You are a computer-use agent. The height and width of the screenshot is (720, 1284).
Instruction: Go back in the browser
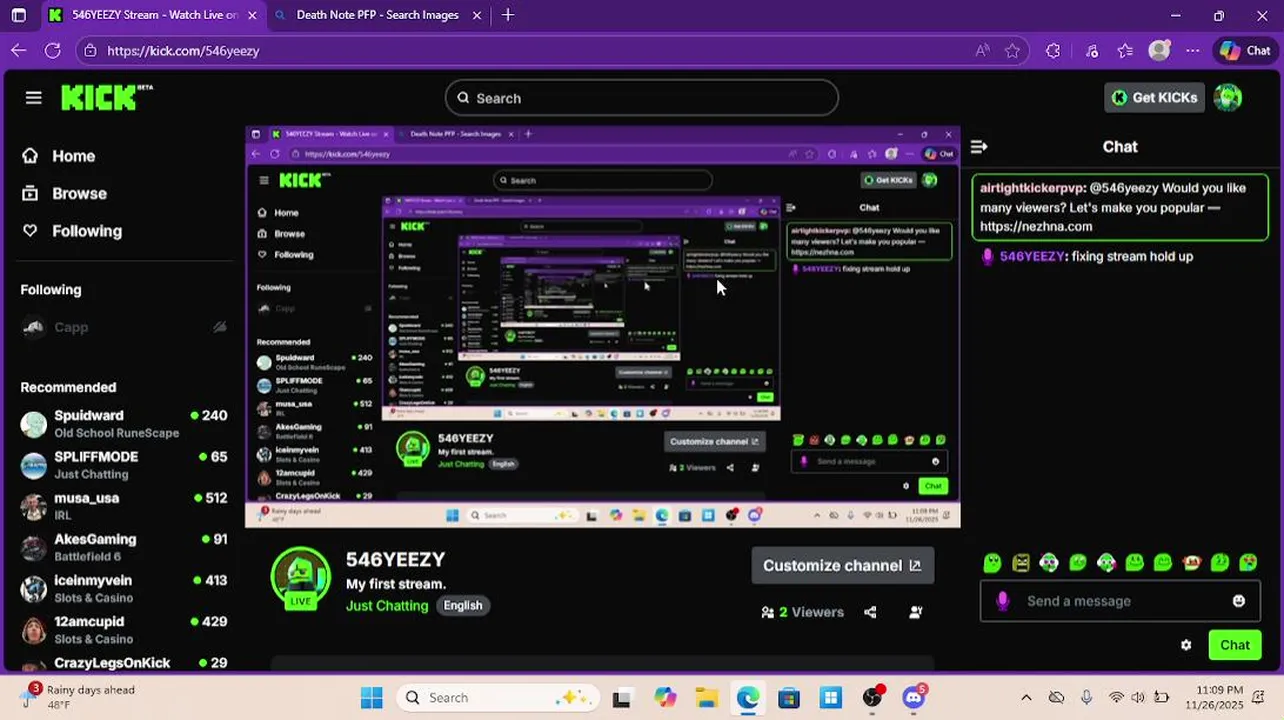click(x=19, y=50)
